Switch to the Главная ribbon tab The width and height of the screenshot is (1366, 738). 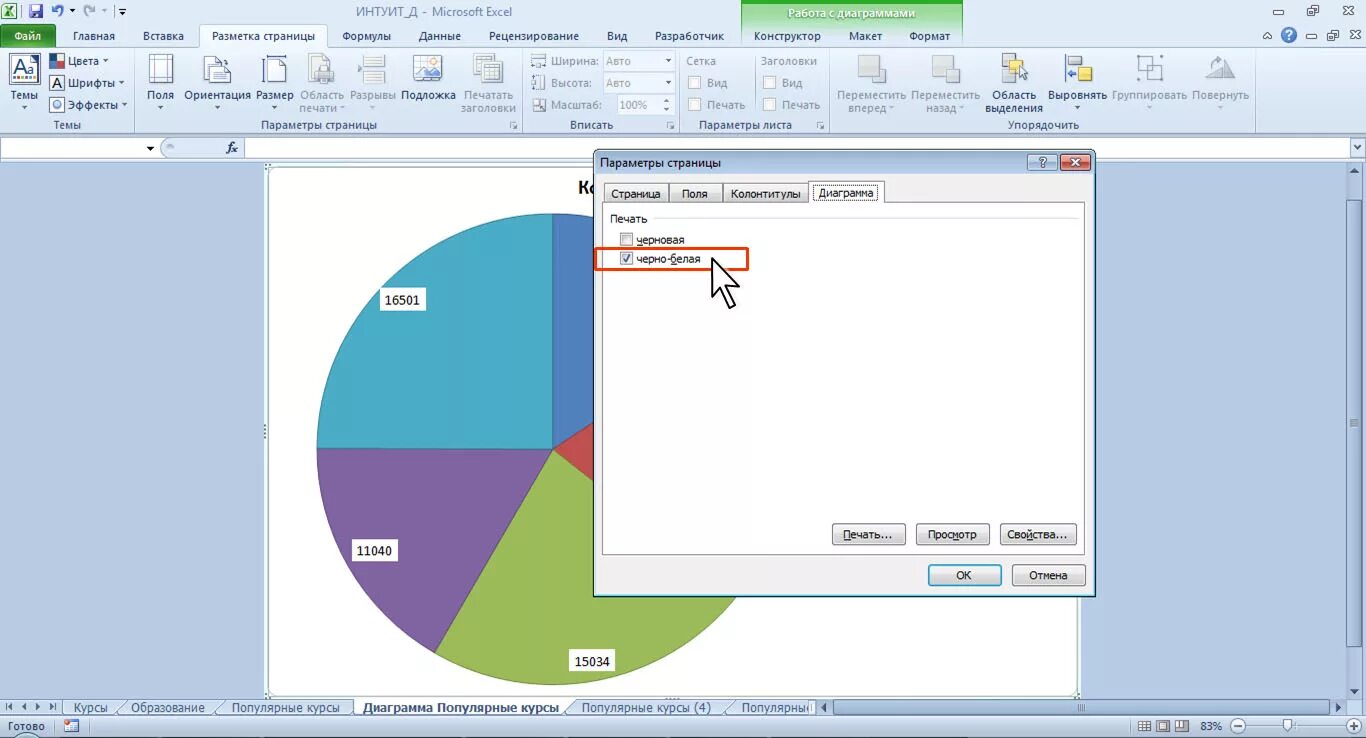tap(94, 36)
